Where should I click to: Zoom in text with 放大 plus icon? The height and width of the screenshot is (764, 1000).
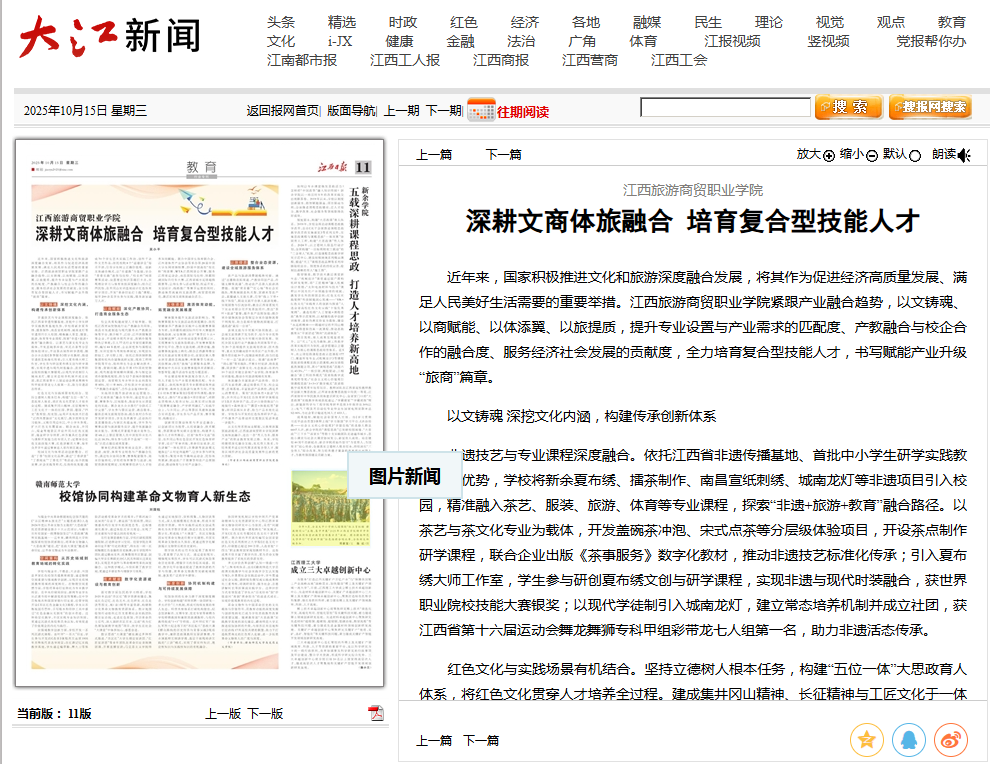(x=828, y=155)
